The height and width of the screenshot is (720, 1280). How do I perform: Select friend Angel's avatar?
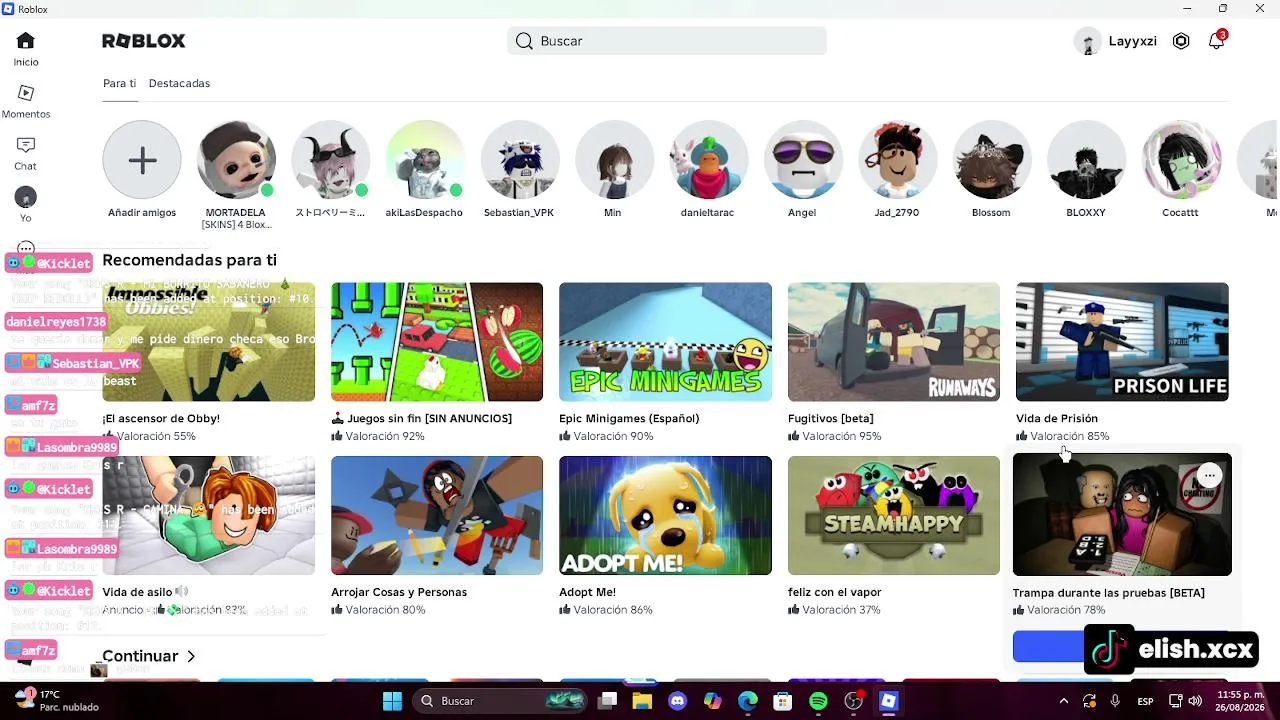(x=802, y=160)
